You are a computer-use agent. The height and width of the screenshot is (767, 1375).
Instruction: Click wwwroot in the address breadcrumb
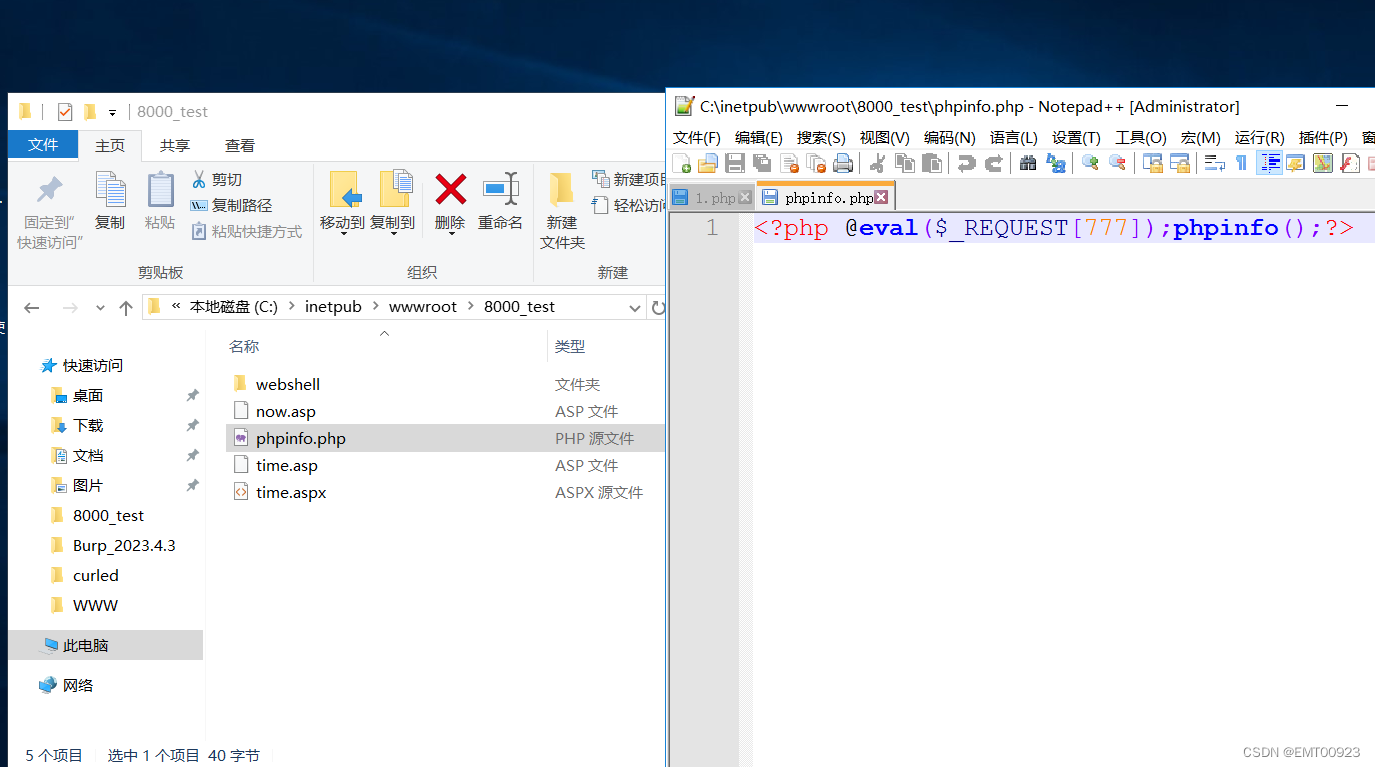point(423,307)
